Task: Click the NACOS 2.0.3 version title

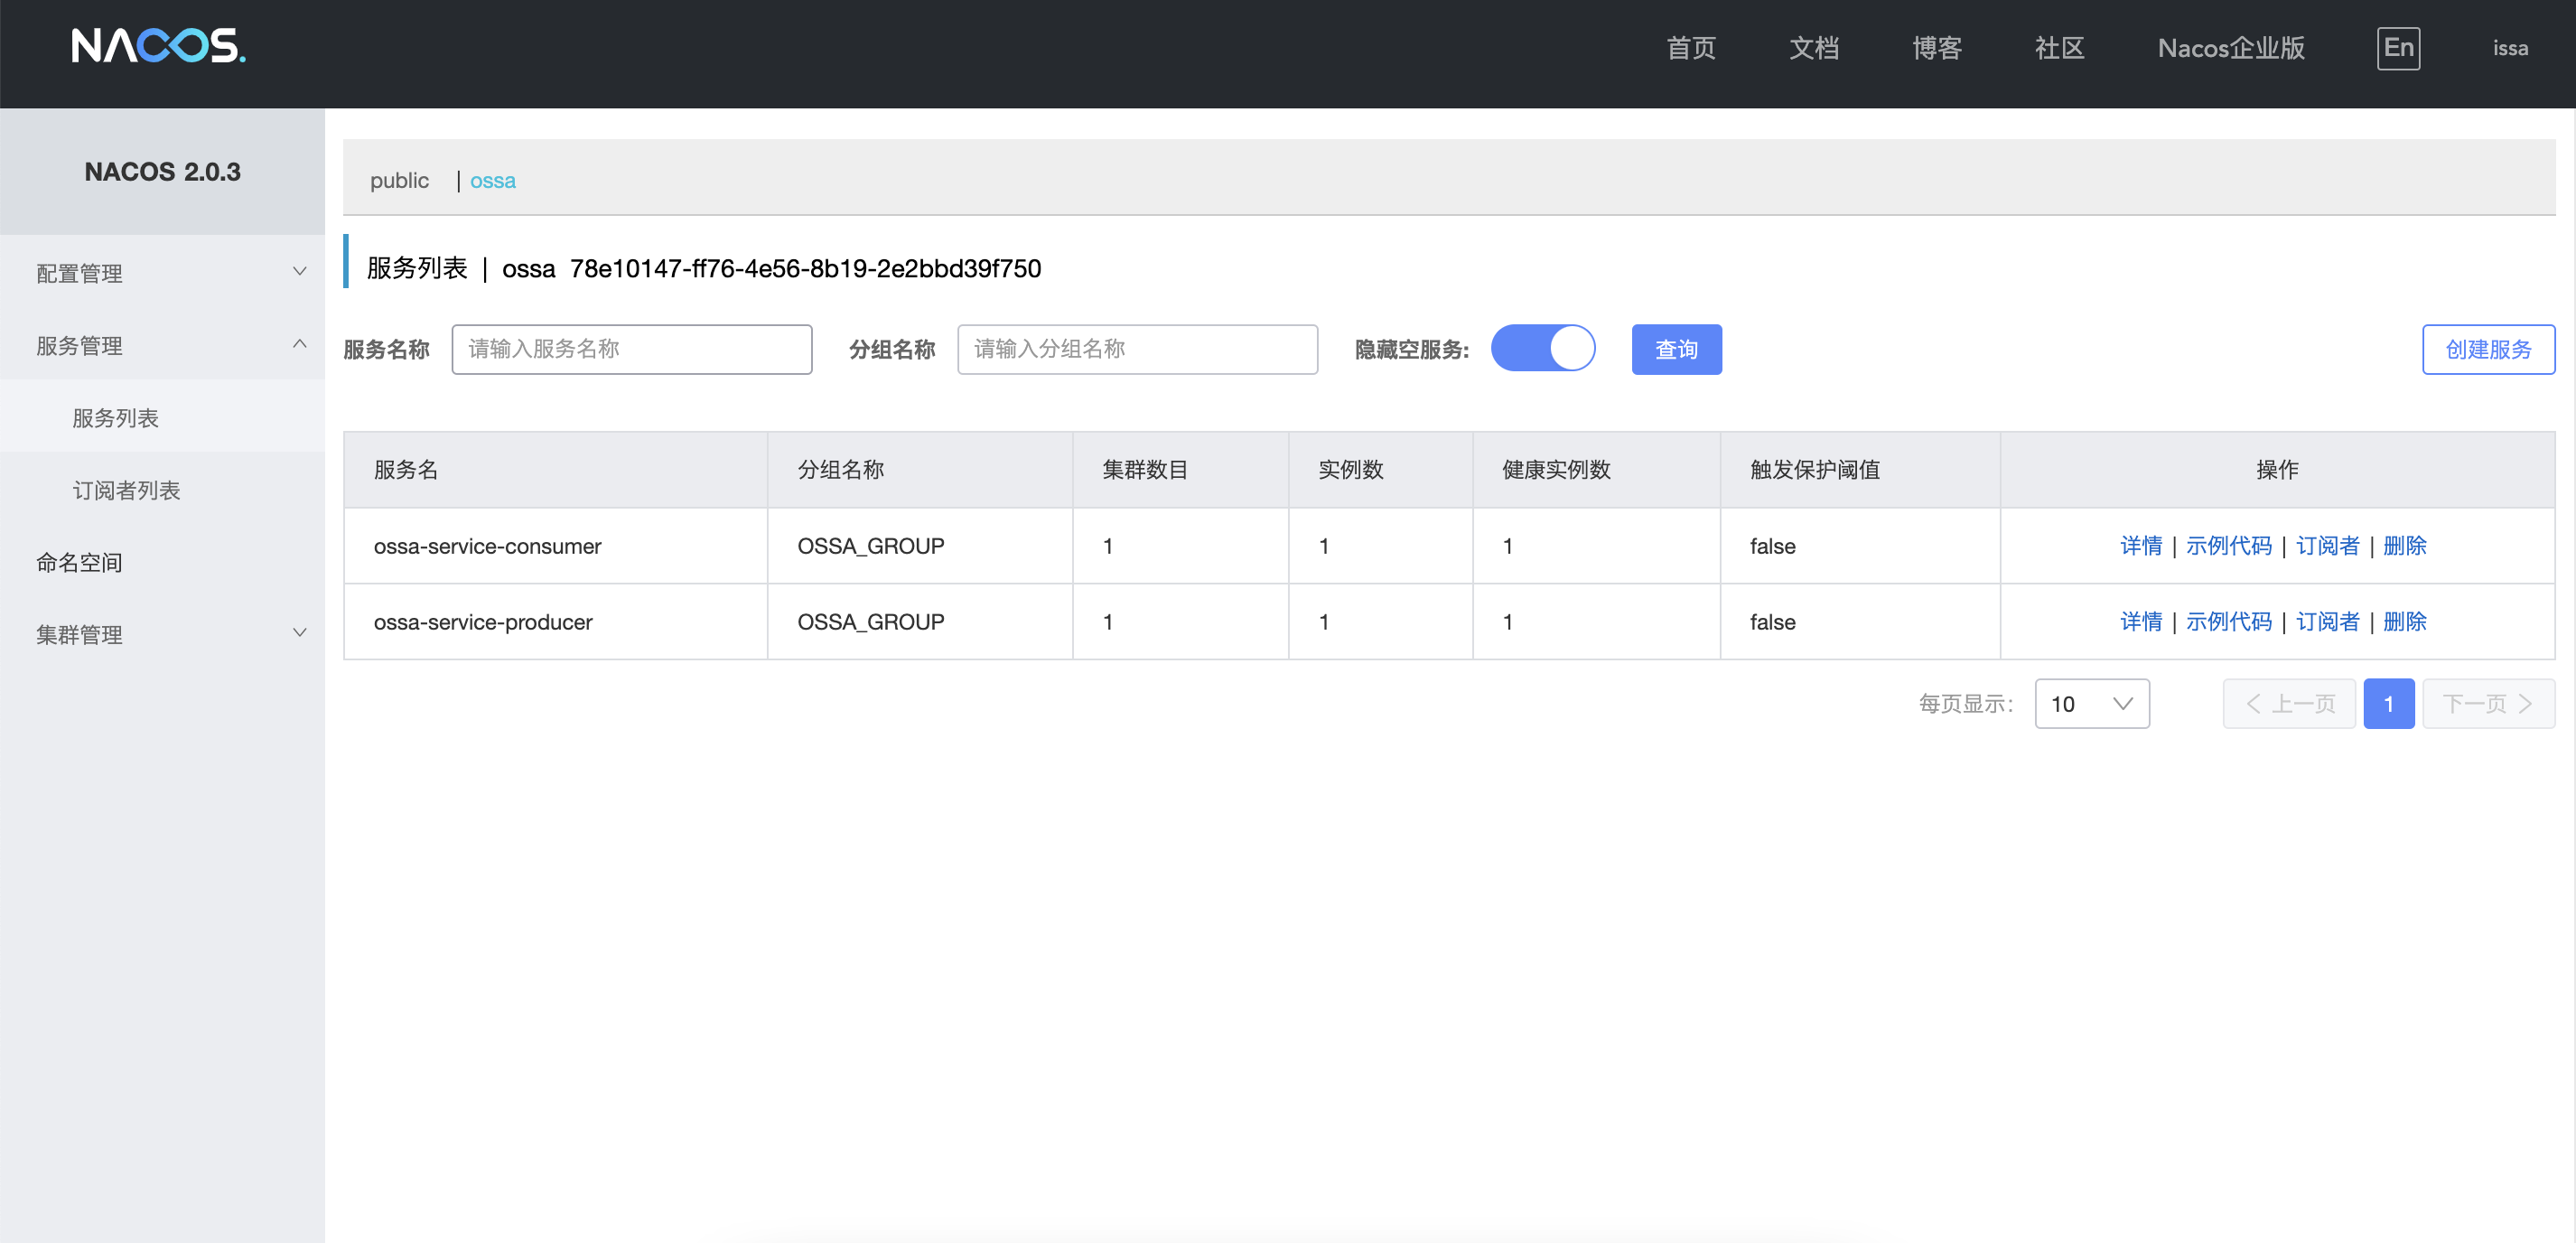Action: click(x=162, y=172)
